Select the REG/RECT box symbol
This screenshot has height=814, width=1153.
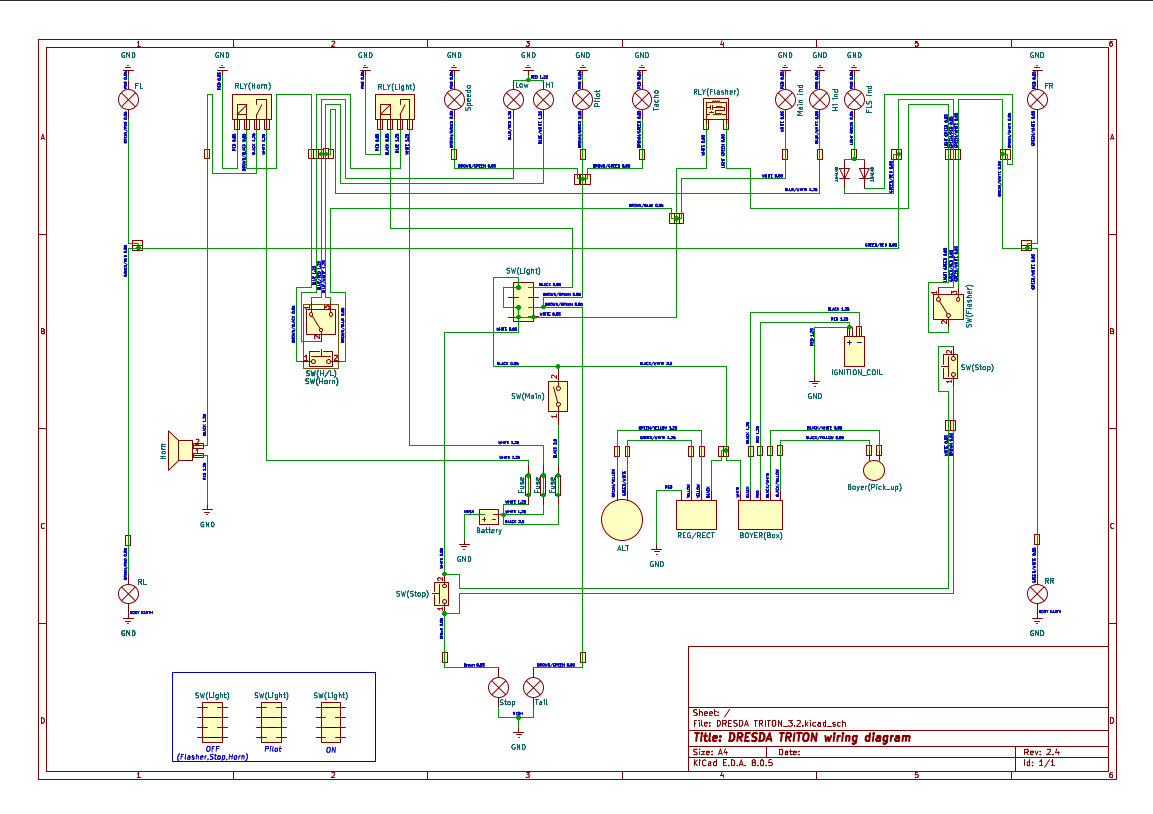point(696,515)
